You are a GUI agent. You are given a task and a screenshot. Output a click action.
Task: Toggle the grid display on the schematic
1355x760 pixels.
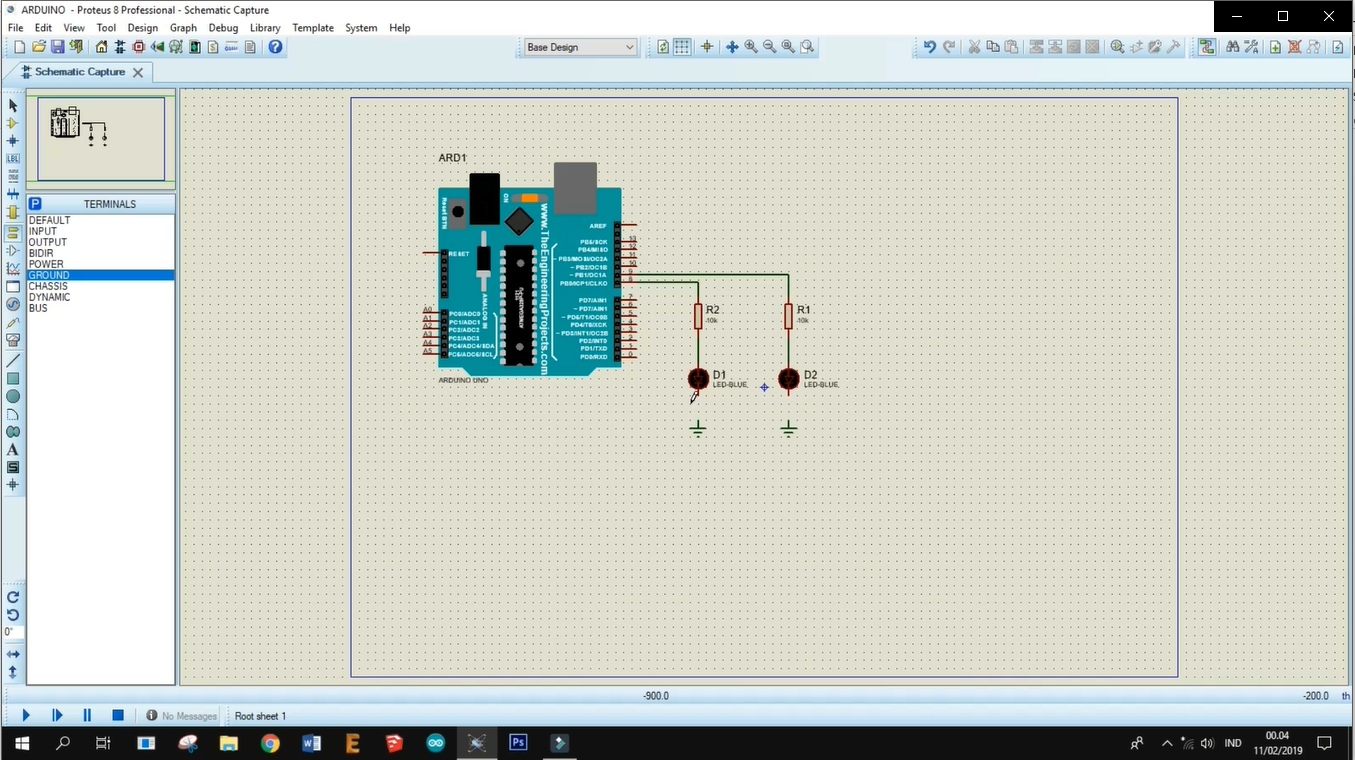point(682,46)
